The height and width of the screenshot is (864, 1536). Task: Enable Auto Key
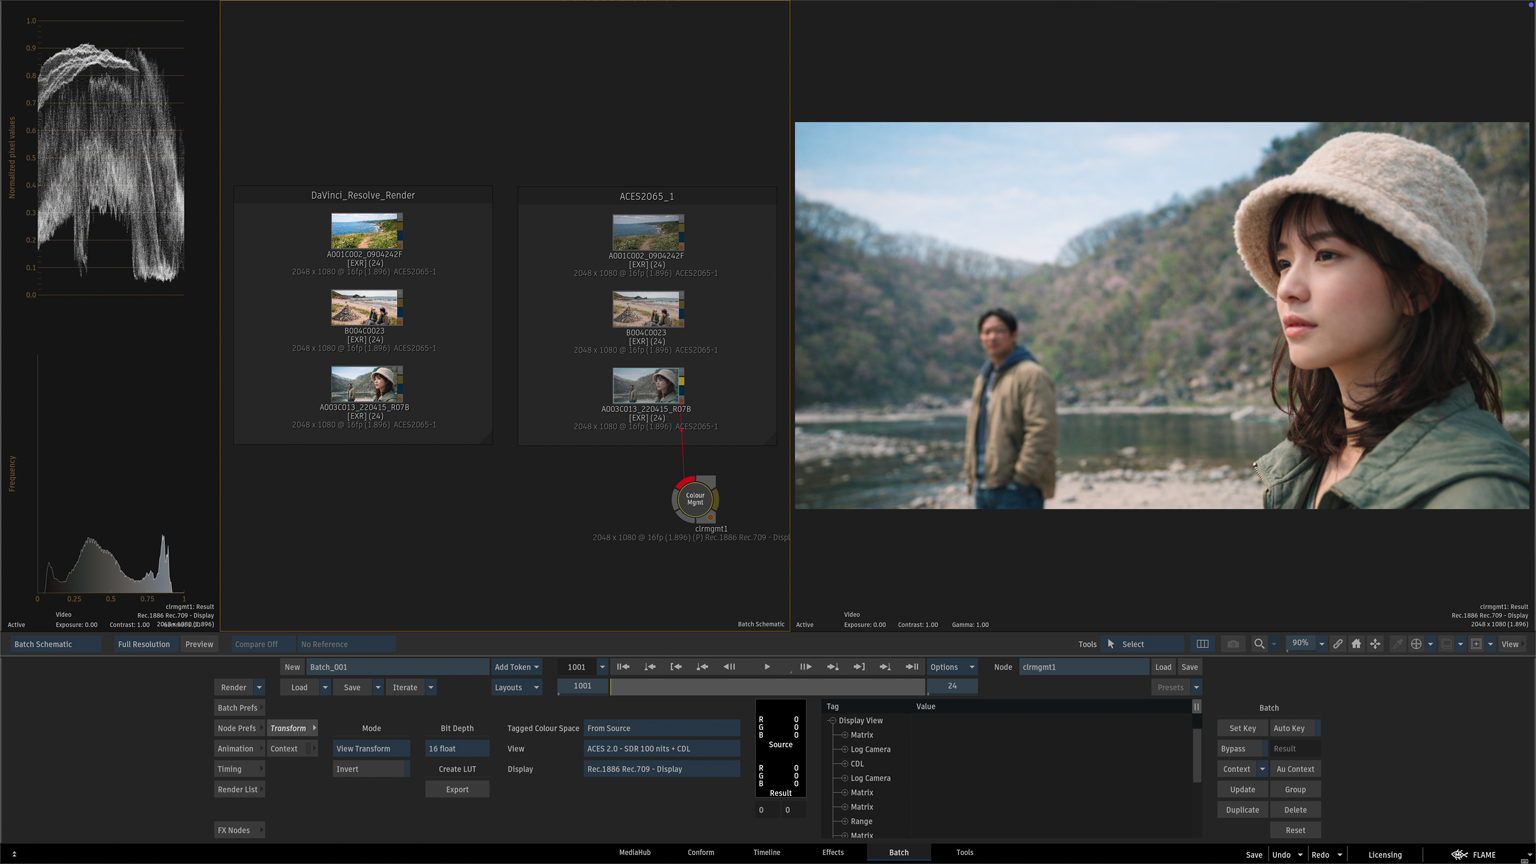(x=1289, y=728)
